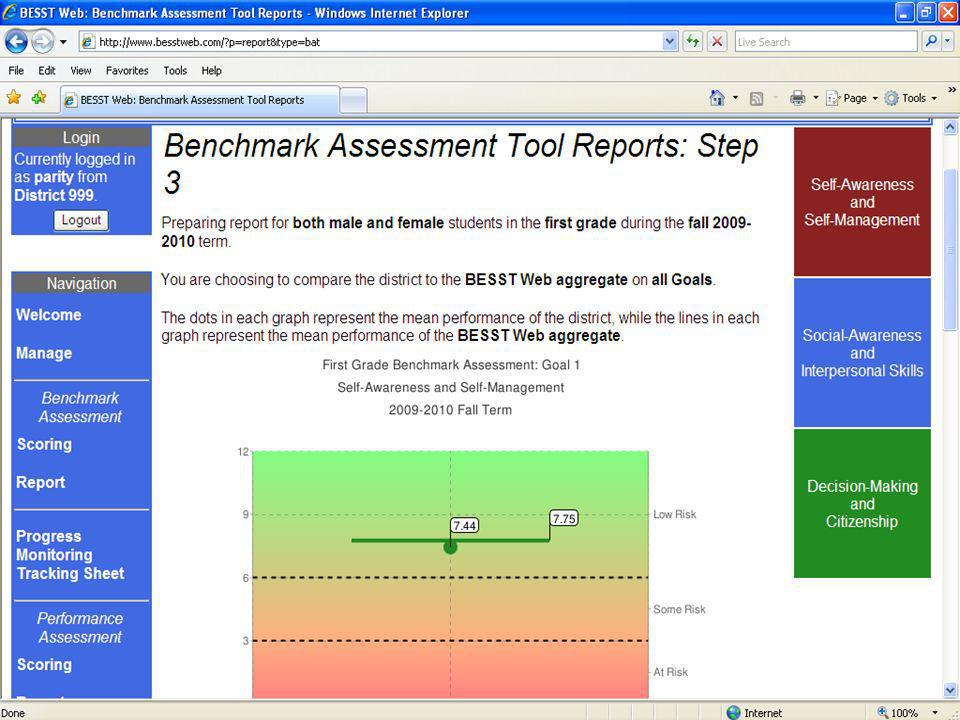Image resolution: width=960 pixels, height=720 pixels.
Task: Click the 7.44 value label on graph
Action: click(x=465, y=526)
